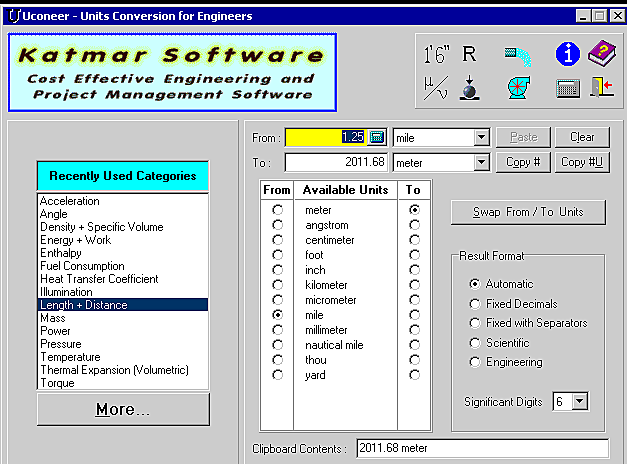
Task: Select inch as To unit
Action: (x=415, y=270)
